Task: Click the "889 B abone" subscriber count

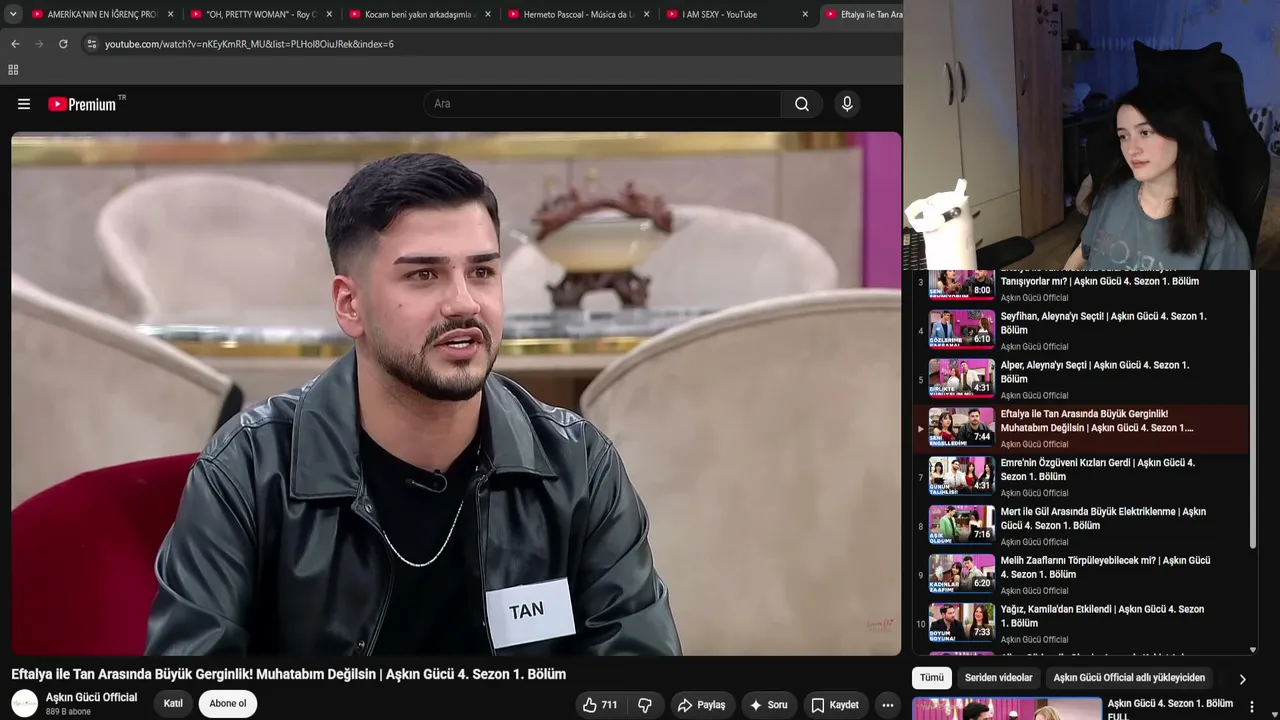Action: (x=68, y=712)
